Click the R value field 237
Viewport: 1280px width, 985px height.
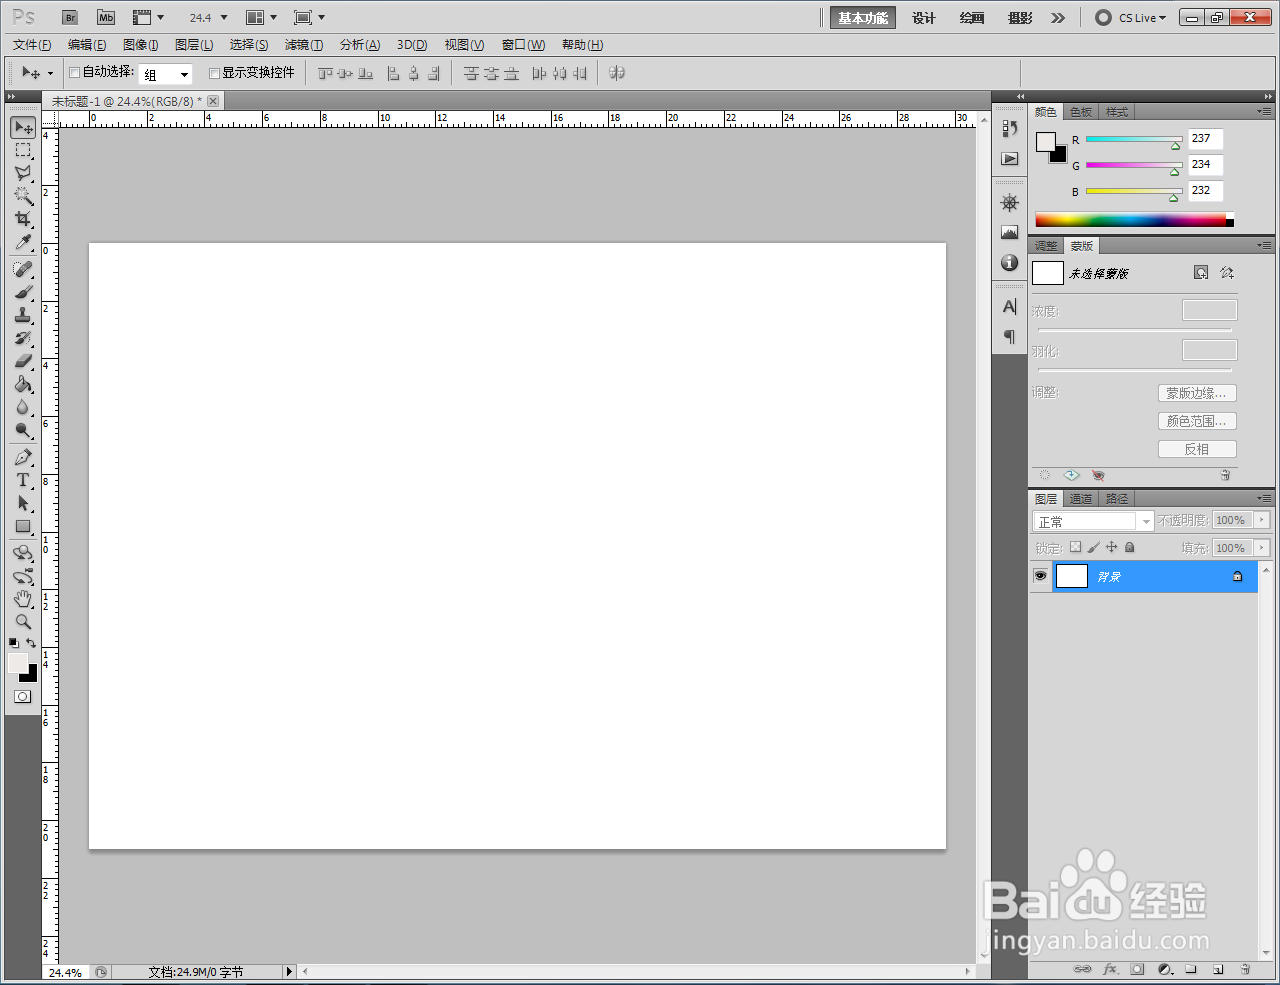1205,139
